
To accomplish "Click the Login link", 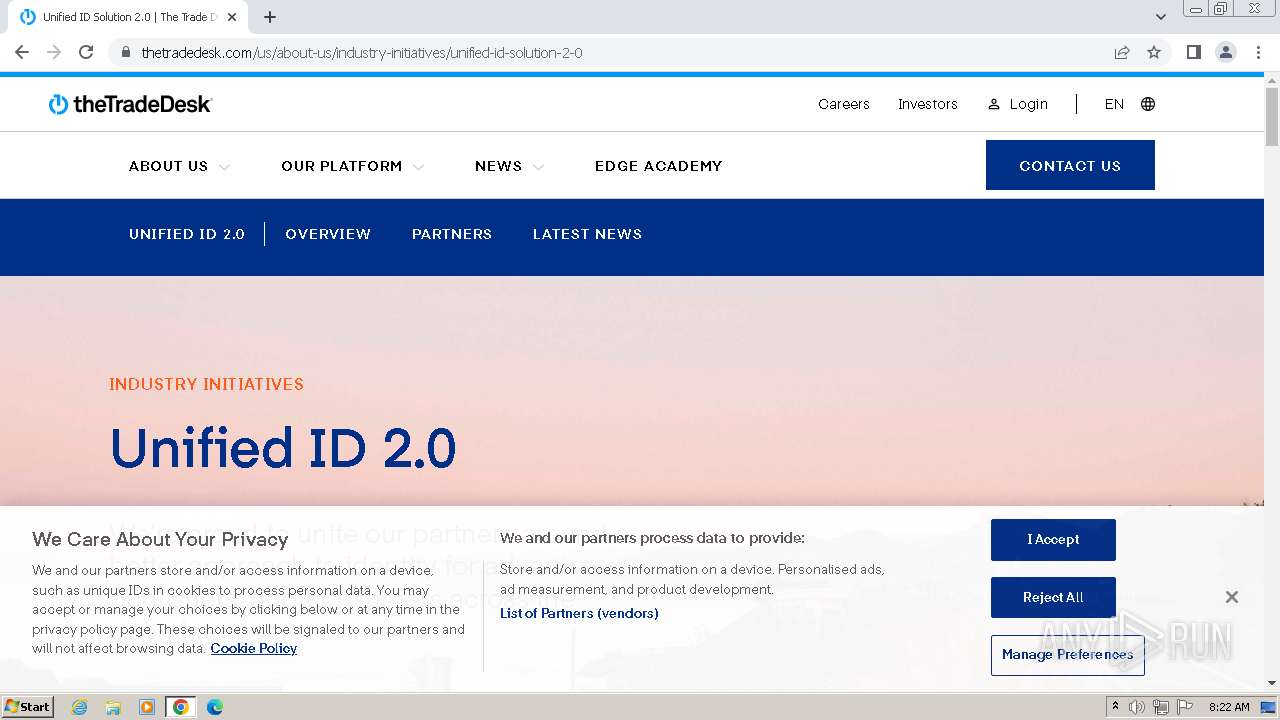I will coord(1018,104).
